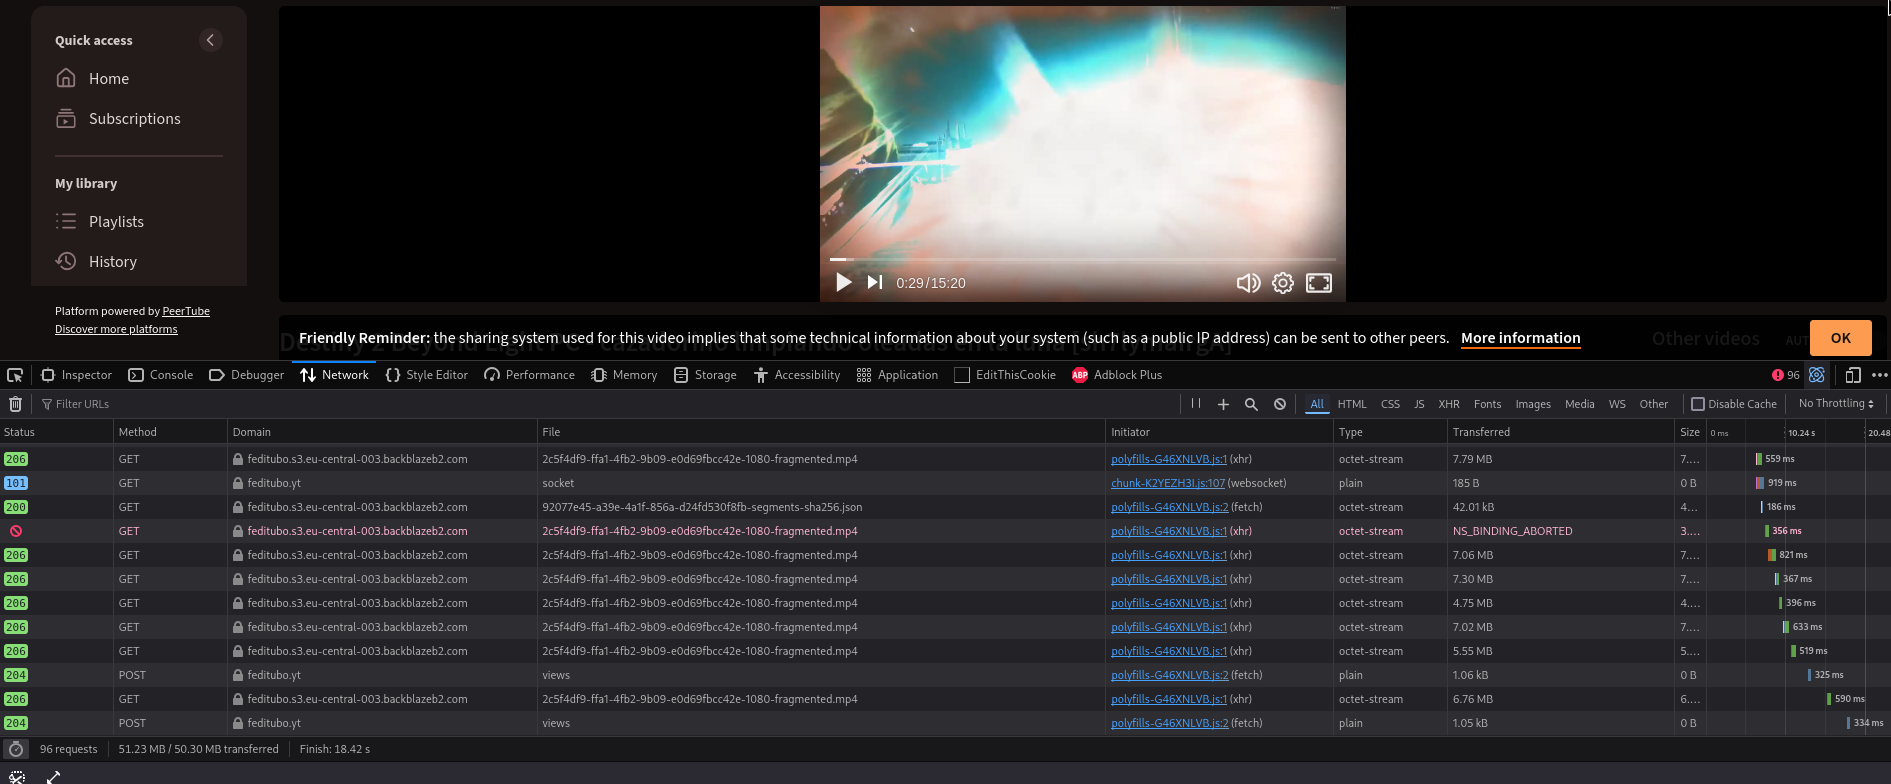Open the Storage tab
Viewport: 1891px width, 784px height.
[x=705, y=375]
